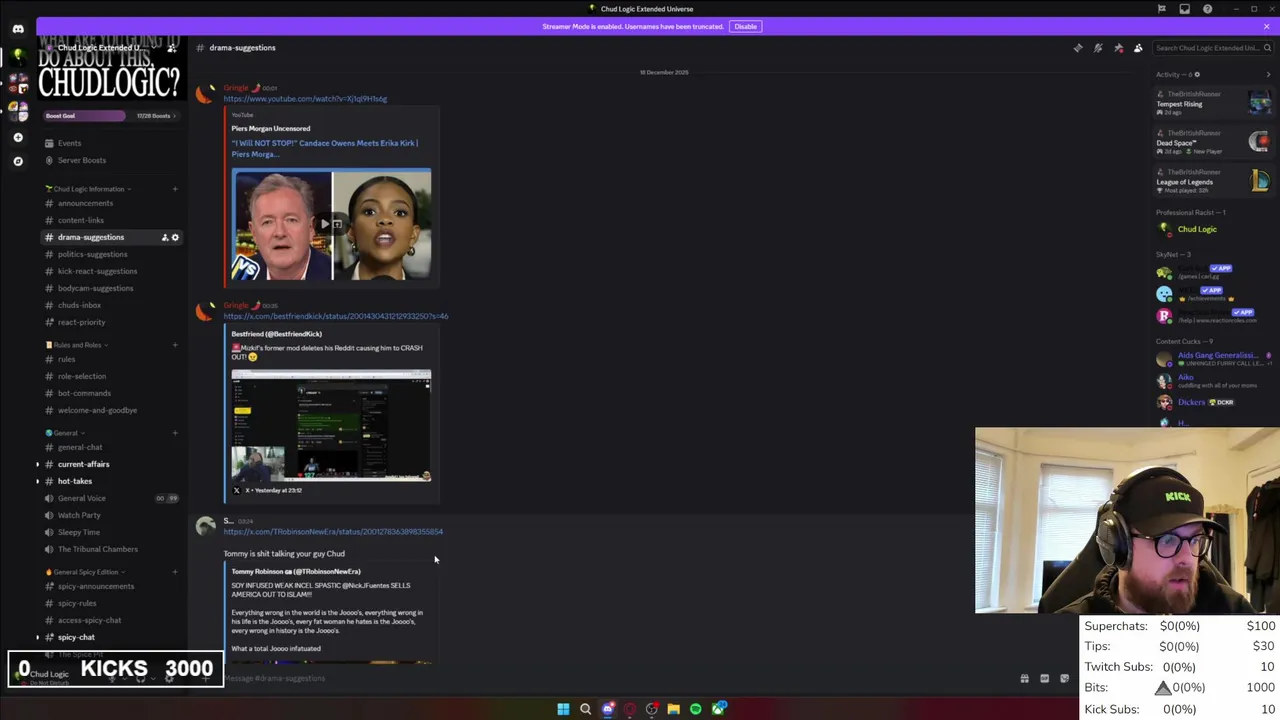
Task: Open the Discord help question mark icon
Action: click(1208, 9)
